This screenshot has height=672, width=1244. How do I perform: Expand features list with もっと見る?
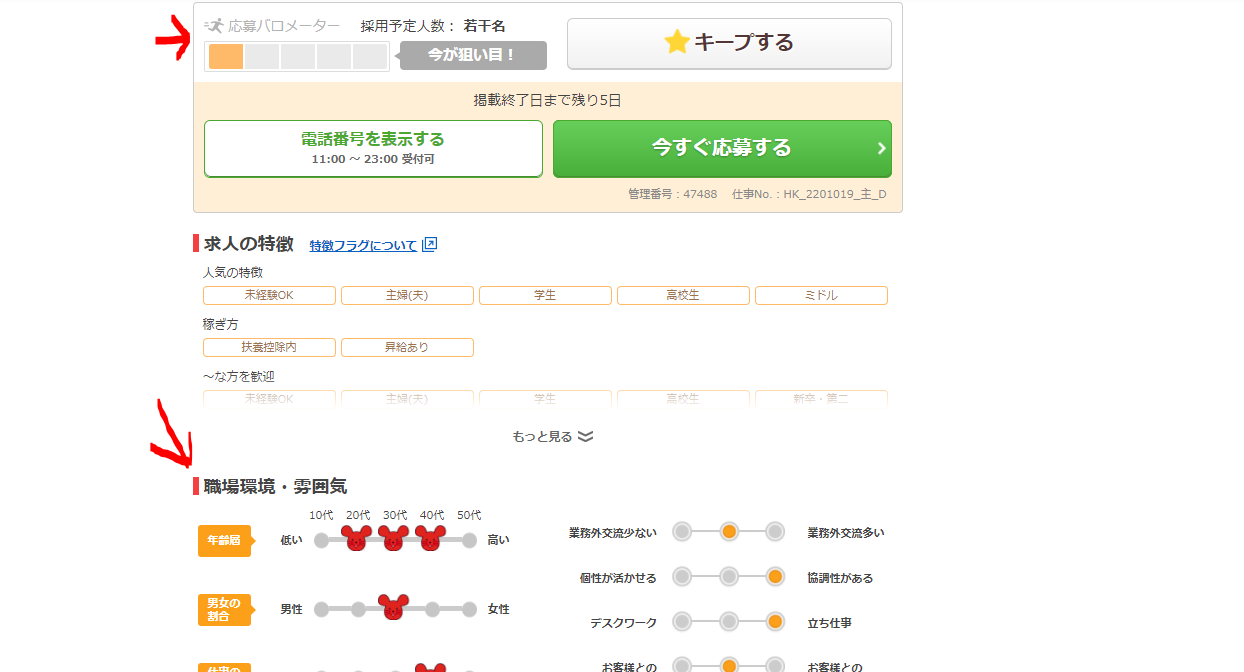coord(552,436)
